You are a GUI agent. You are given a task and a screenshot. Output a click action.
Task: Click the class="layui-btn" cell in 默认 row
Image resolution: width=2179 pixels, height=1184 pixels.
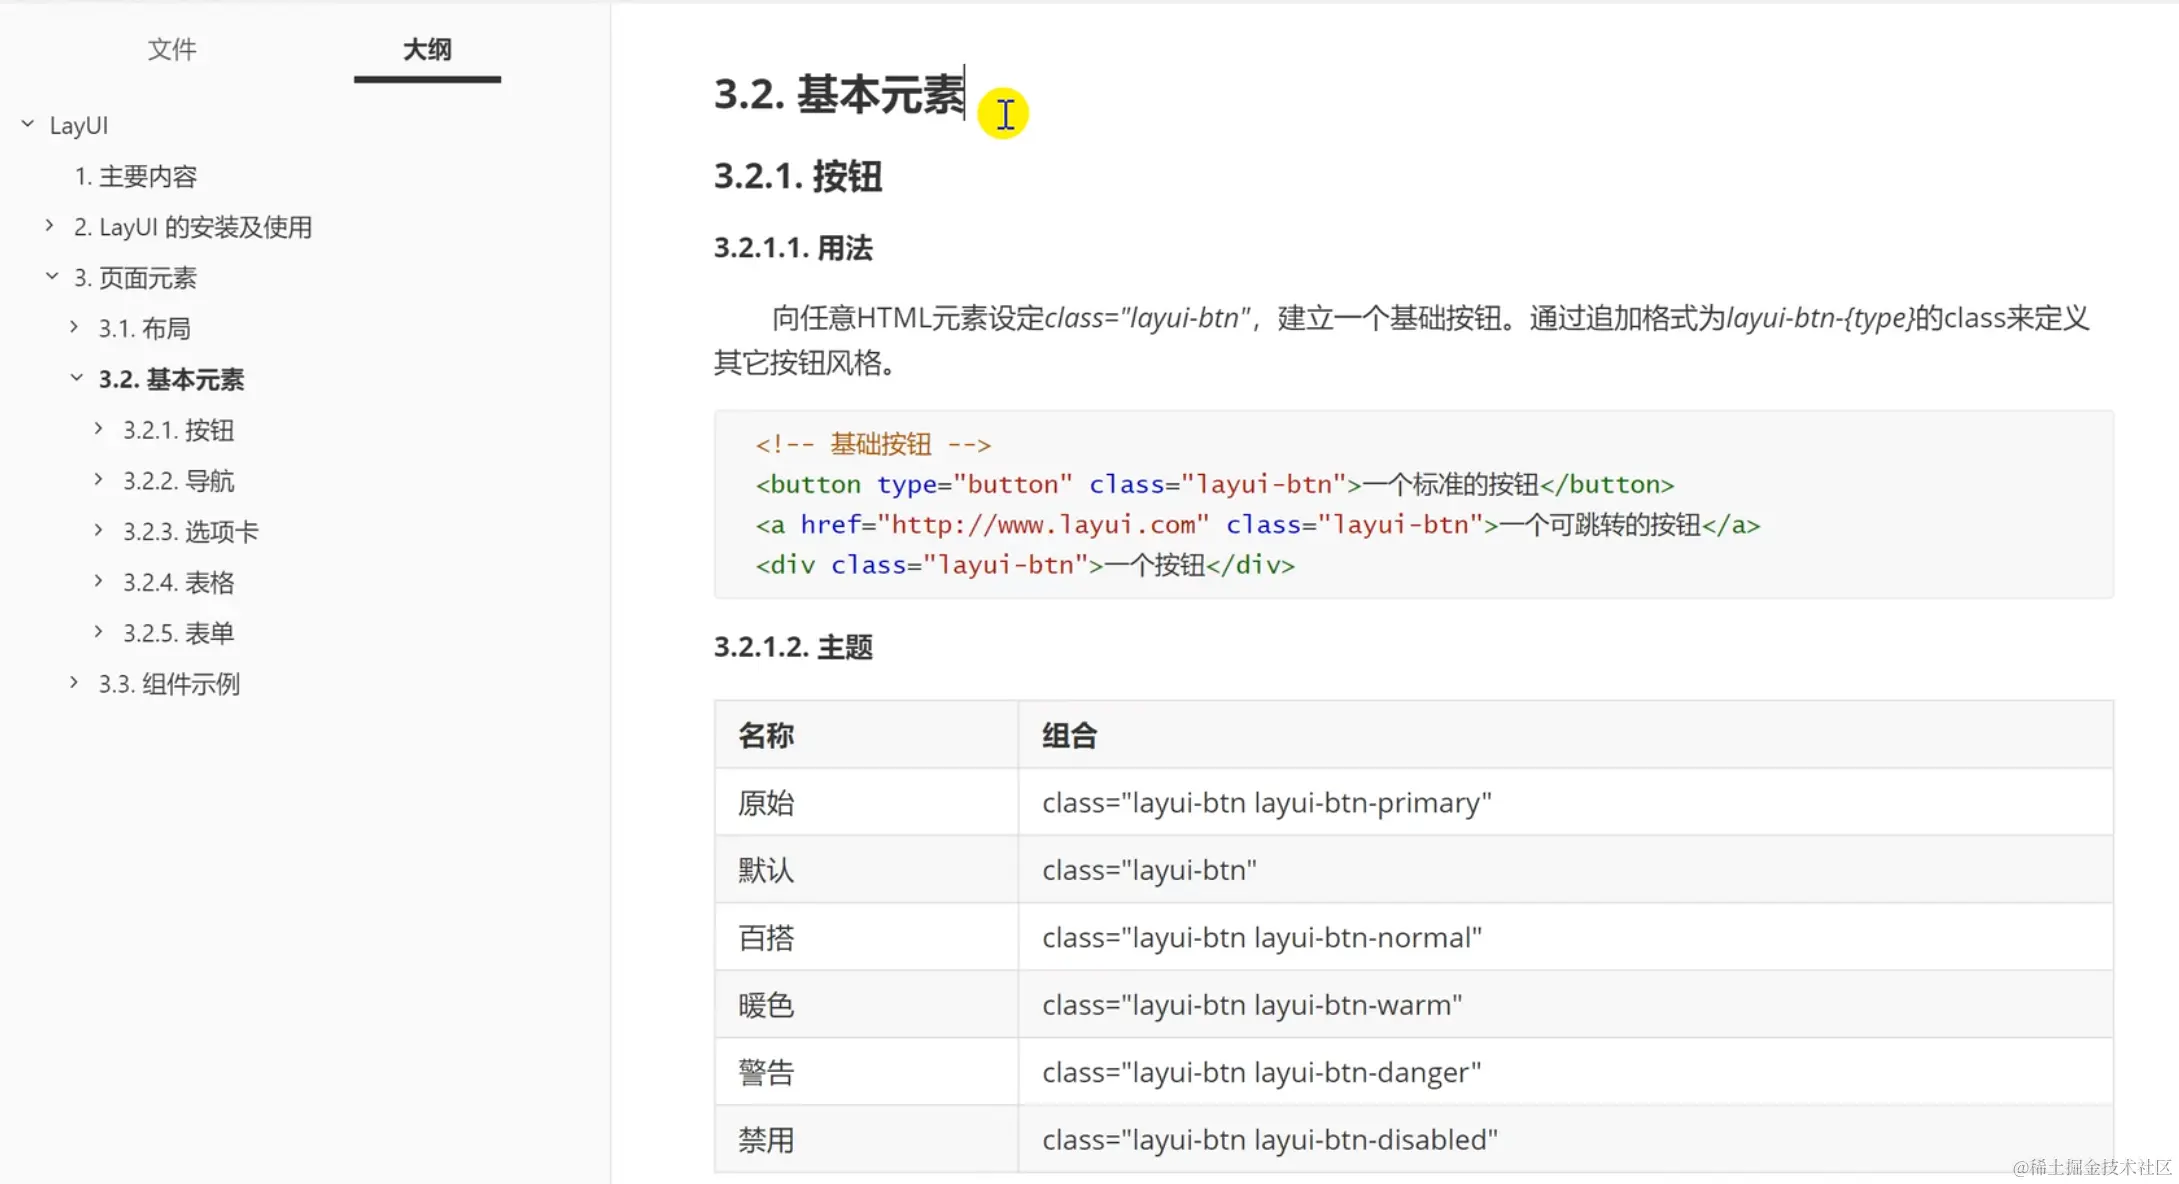[x=1566, y=870]
